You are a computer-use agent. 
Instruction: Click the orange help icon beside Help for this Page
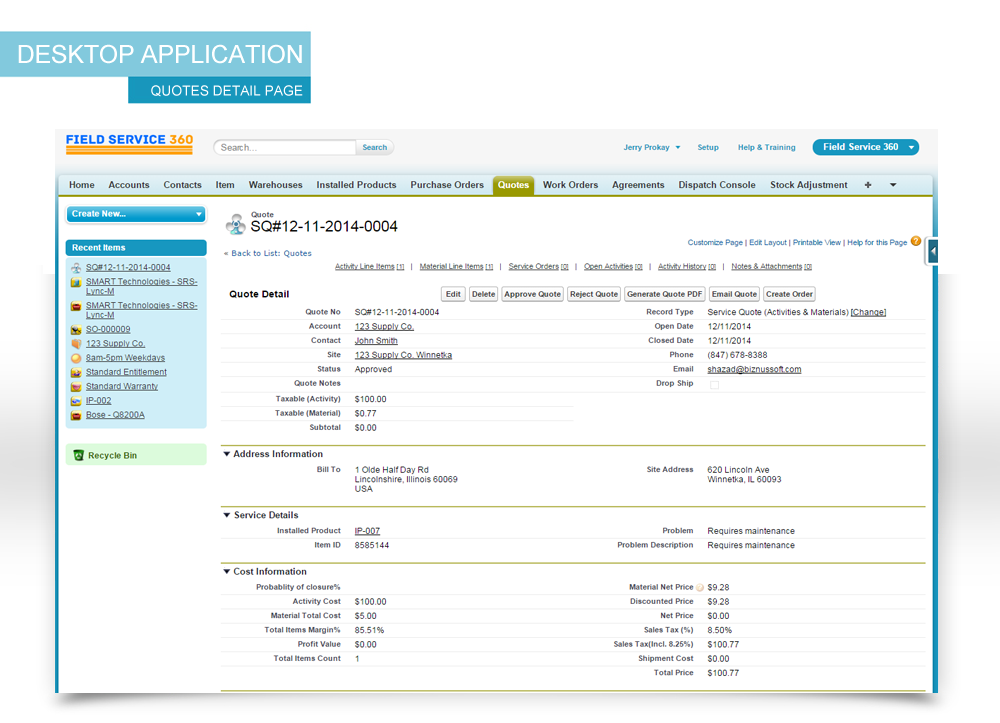coord(916,241)
